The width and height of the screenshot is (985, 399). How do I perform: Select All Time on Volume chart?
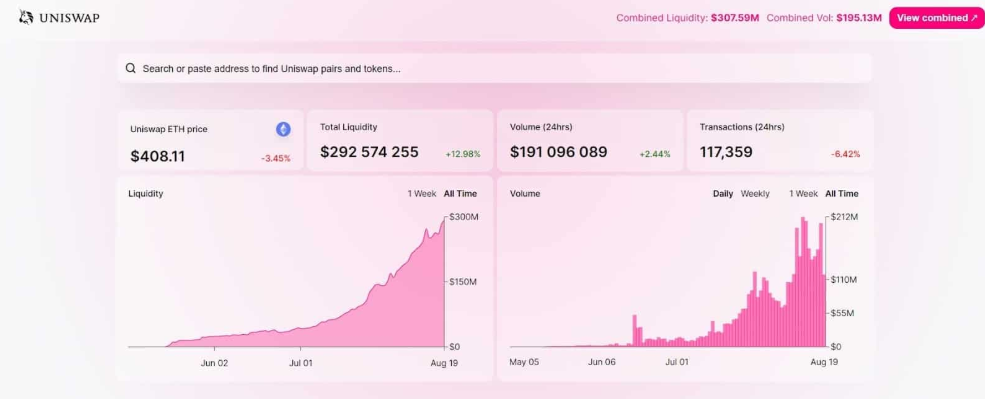pyautogui.click(x=841, y=194)
